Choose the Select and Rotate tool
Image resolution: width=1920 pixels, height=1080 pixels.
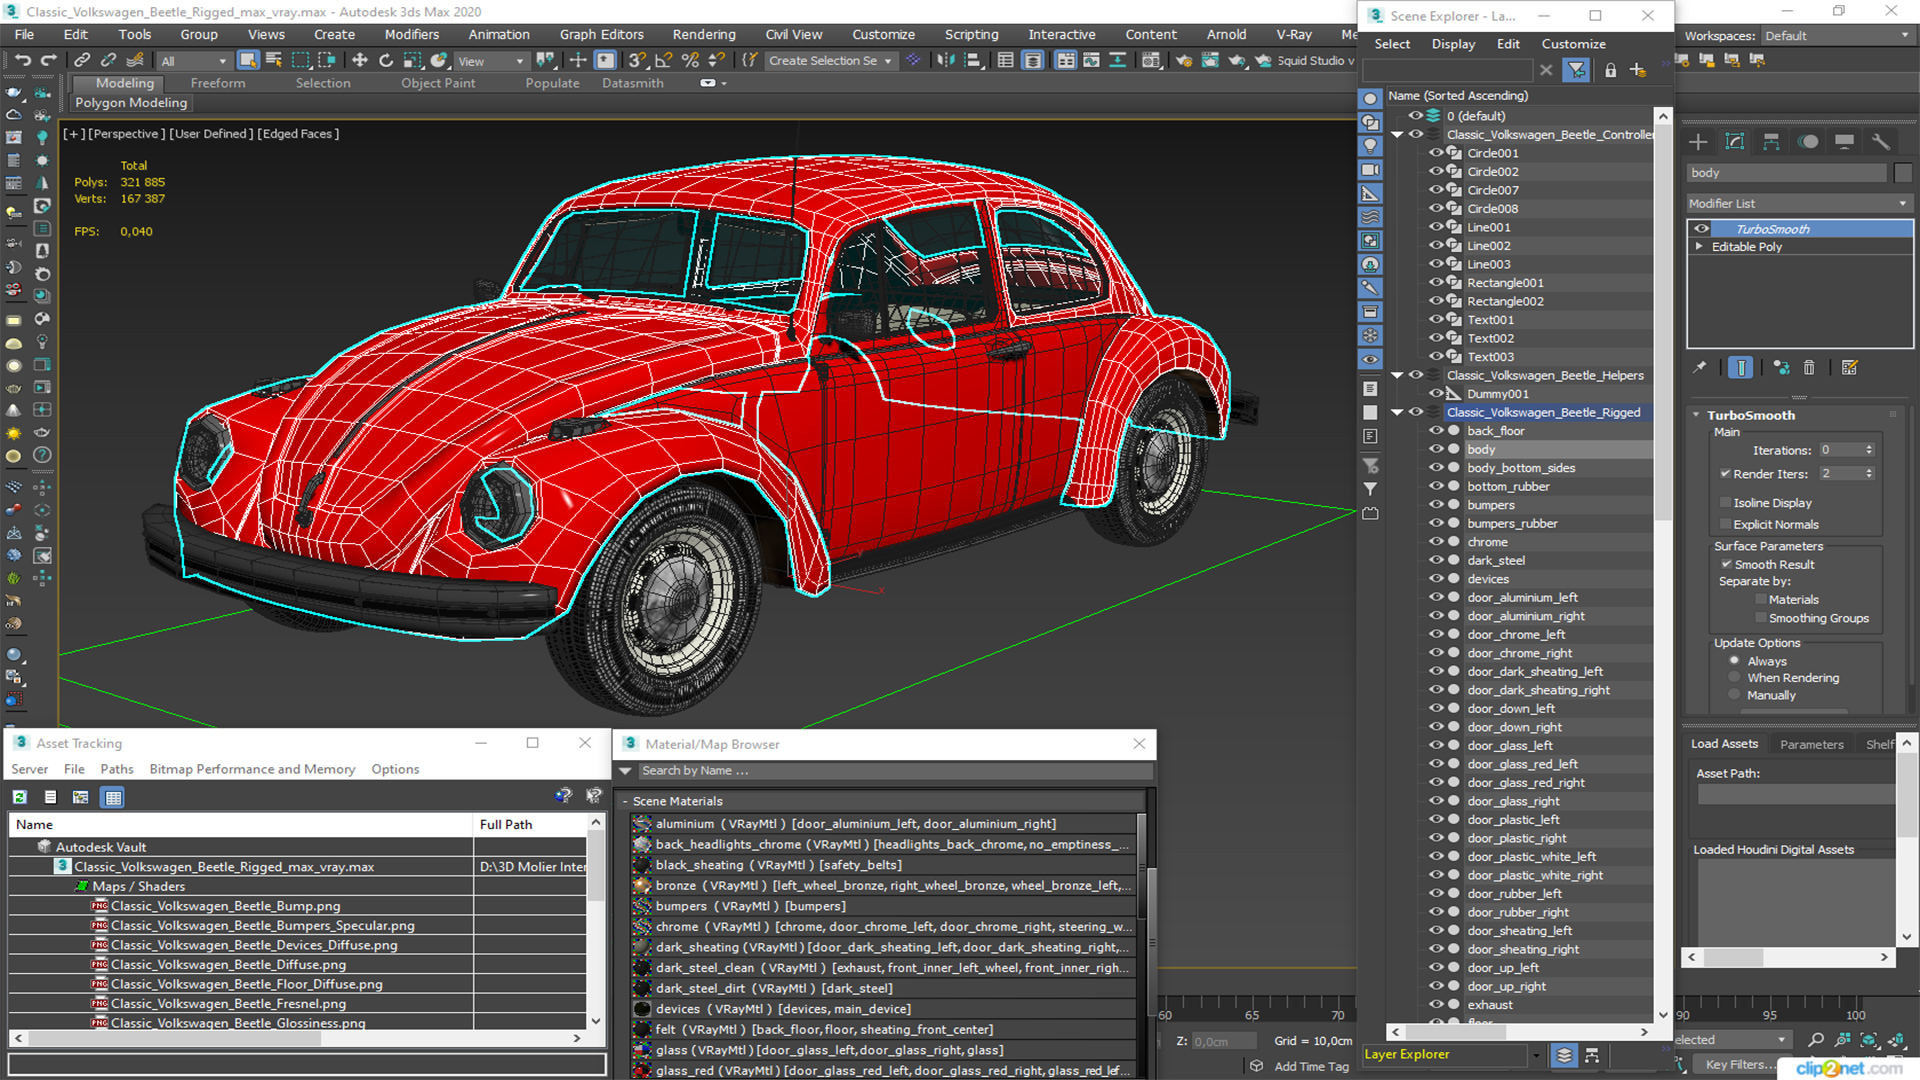(x=386, y=61)
